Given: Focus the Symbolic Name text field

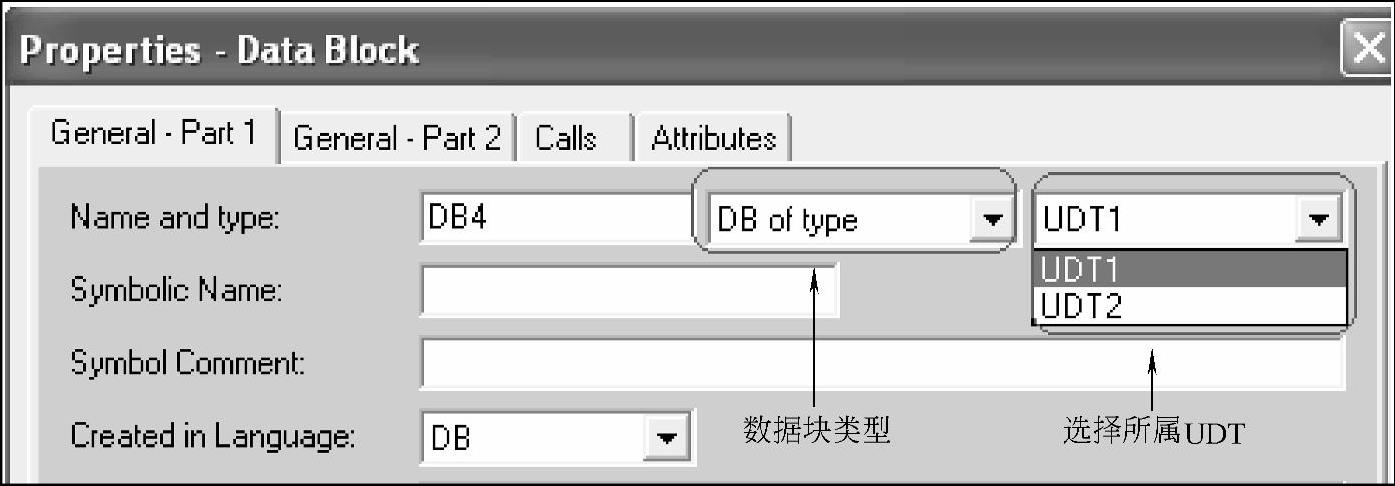Looking at the screenshot, I should click(628, 291).
